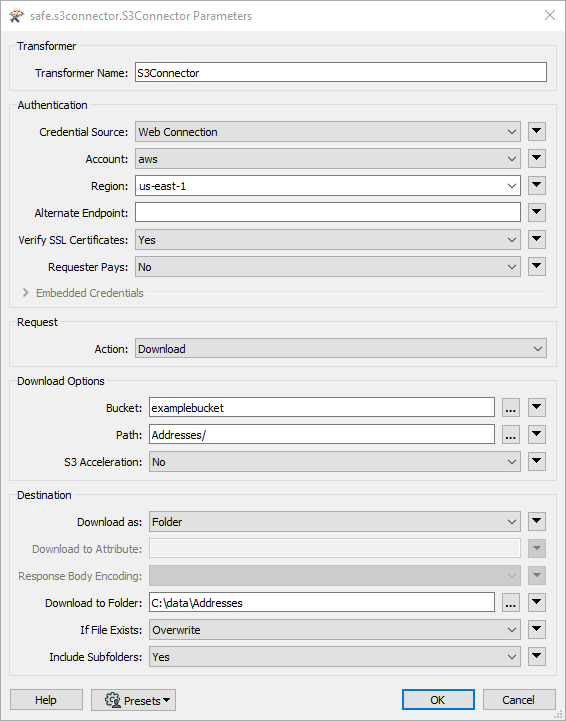Open the Requester Pays value options arrow
The width and height of the screenshot is (566, 721).
coord(537,267)
